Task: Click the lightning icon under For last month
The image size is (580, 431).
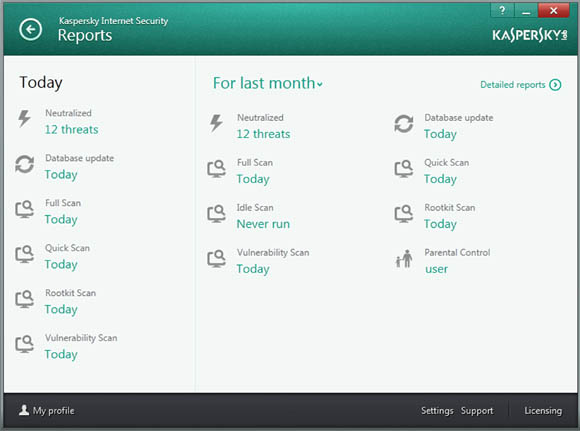Action: 216,123
